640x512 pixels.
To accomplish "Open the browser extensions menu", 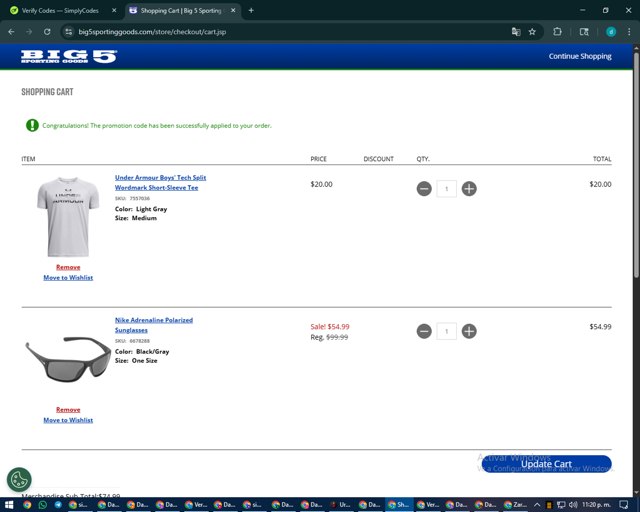I will point(557,32).
